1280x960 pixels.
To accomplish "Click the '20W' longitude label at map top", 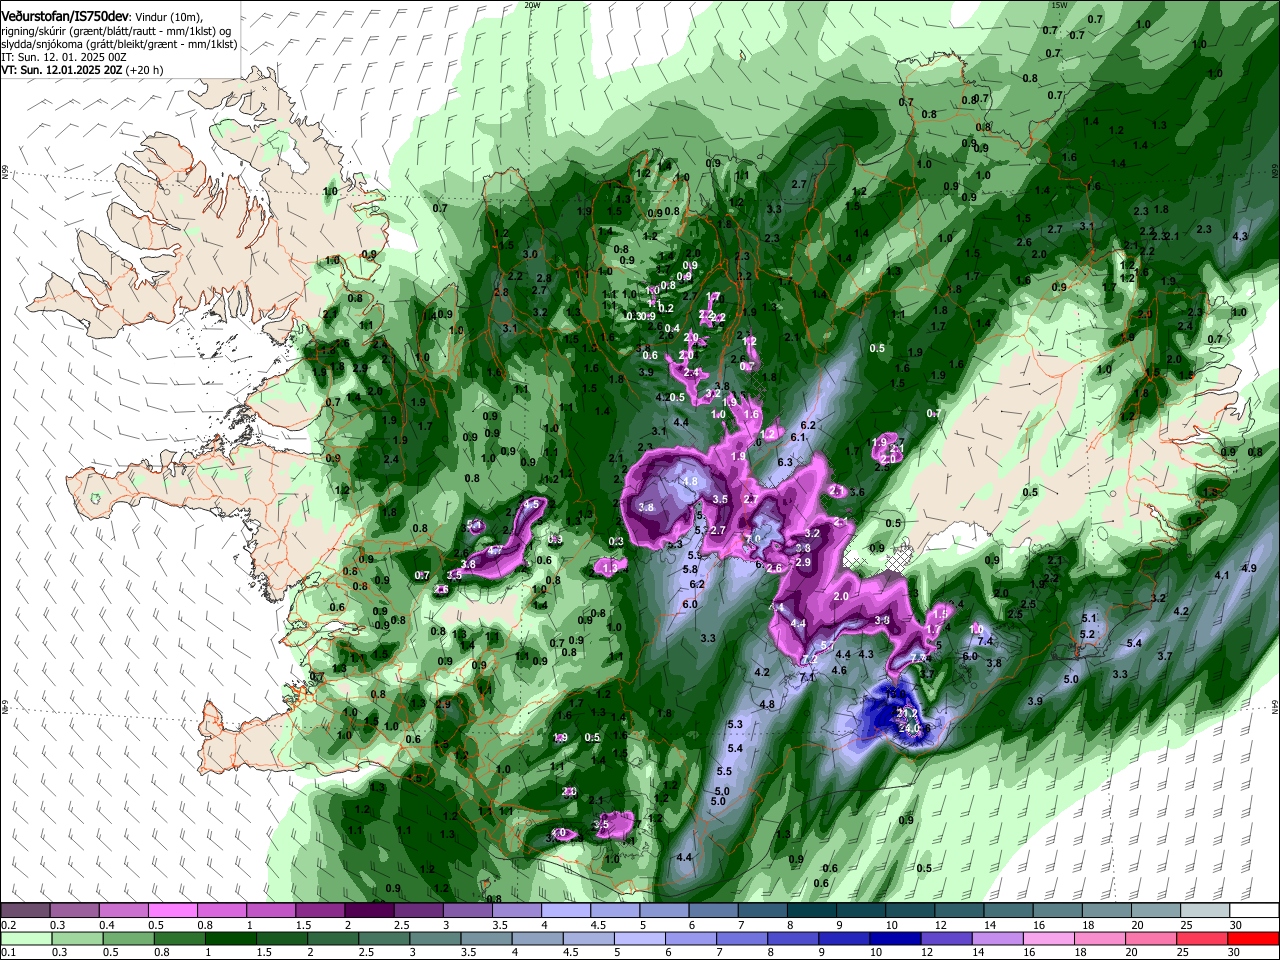I will (532, 5).
